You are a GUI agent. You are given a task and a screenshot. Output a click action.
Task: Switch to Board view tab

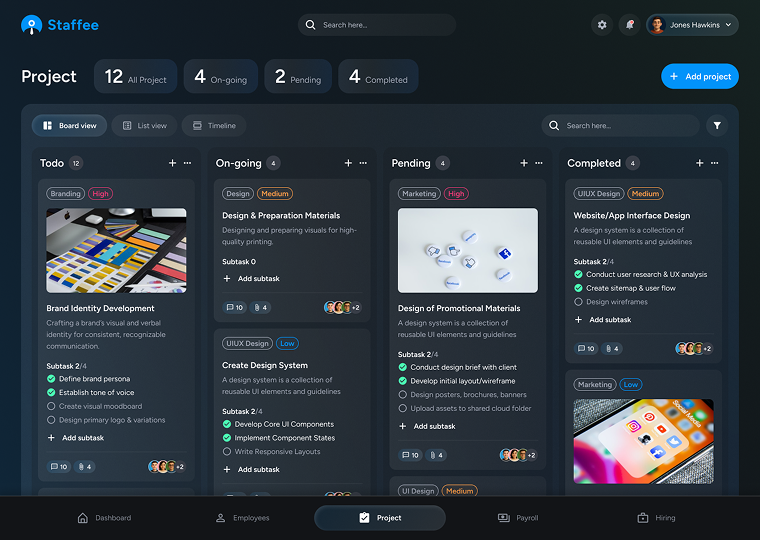click(69, 126)
